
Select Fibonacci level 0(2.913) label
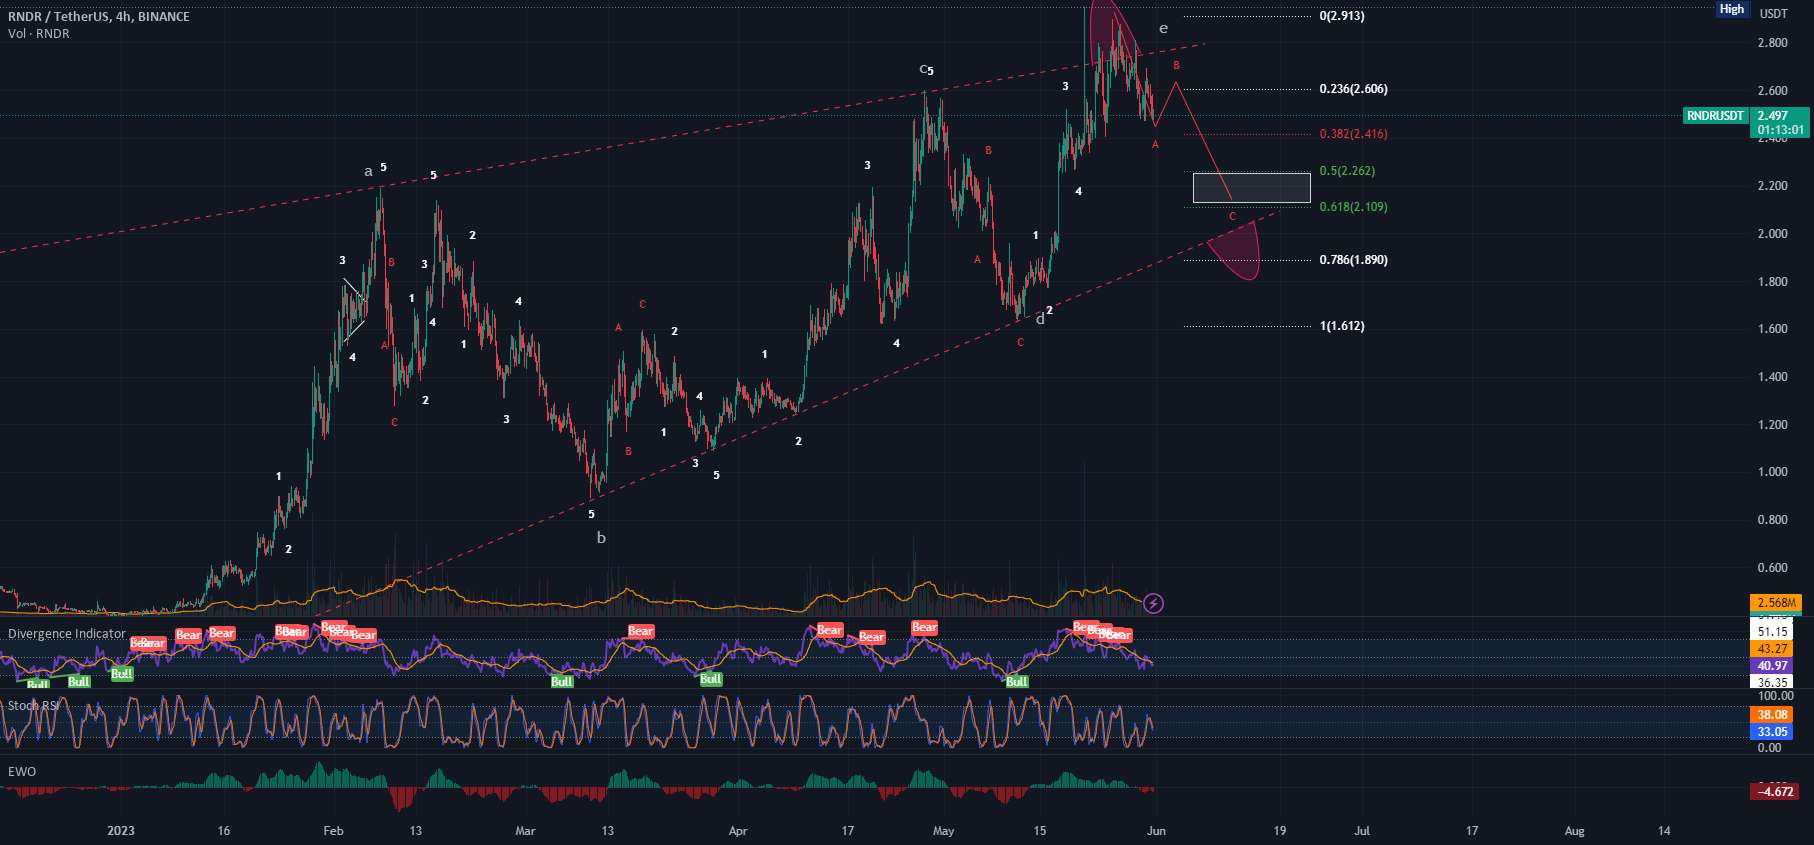click(1342, 16)
